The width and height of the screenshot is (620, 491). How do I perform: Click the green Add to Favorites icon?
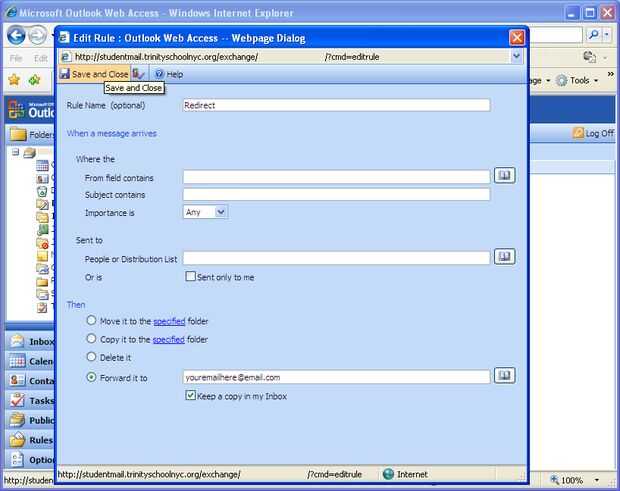34,80
